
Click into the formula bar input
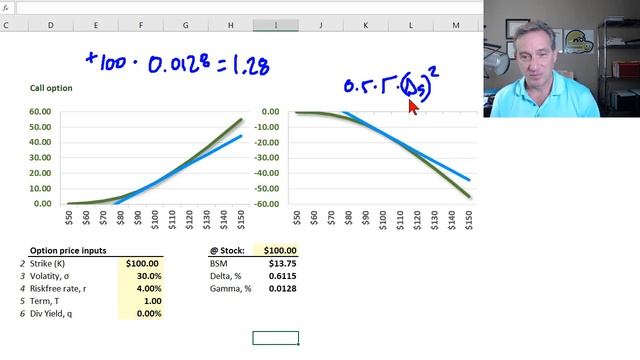tap(250, 8)
